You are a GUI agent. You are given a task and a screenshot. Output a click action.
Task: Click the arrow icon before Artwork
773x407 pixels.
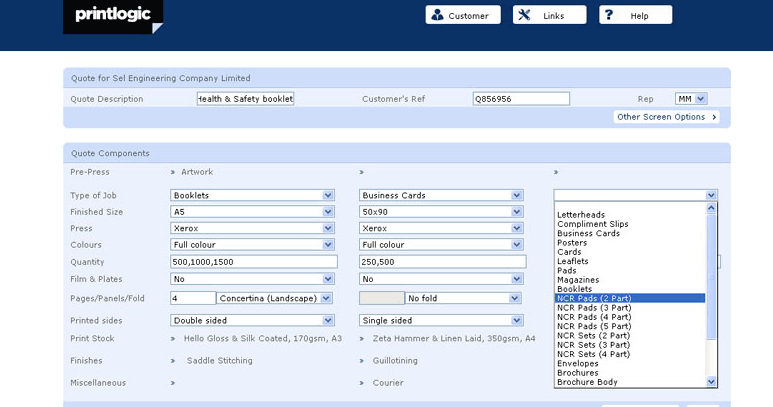(173, 172)
